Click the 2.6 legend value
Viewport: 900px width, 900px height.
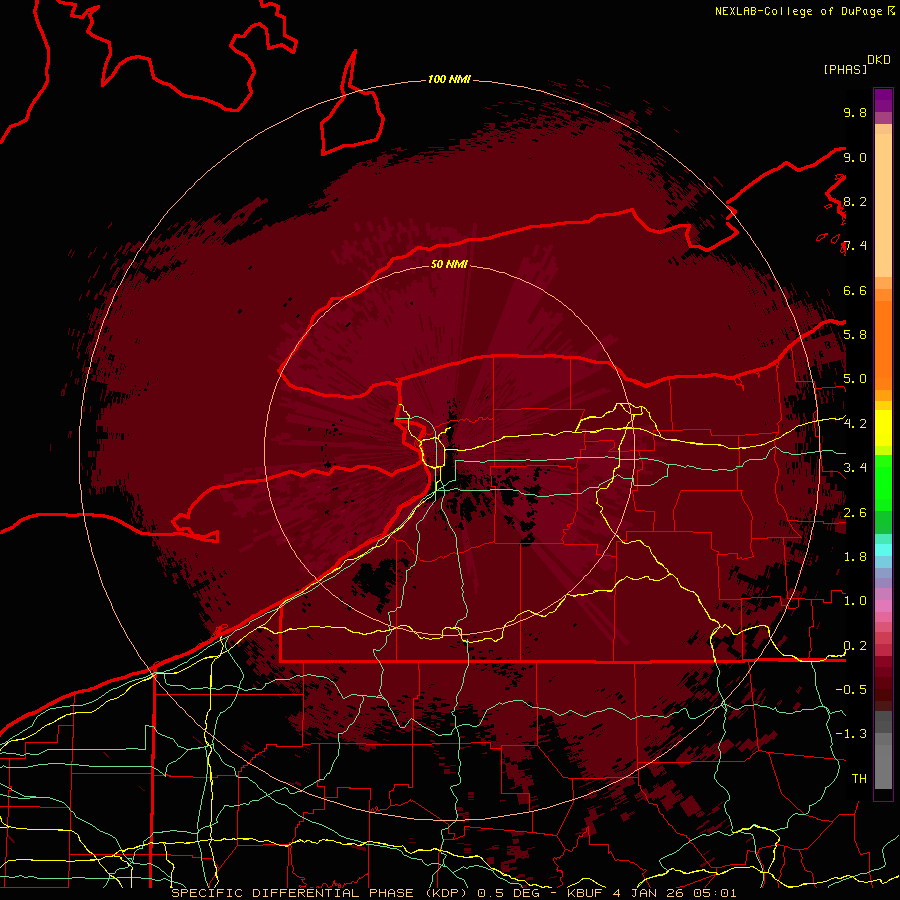coord(855,512)
